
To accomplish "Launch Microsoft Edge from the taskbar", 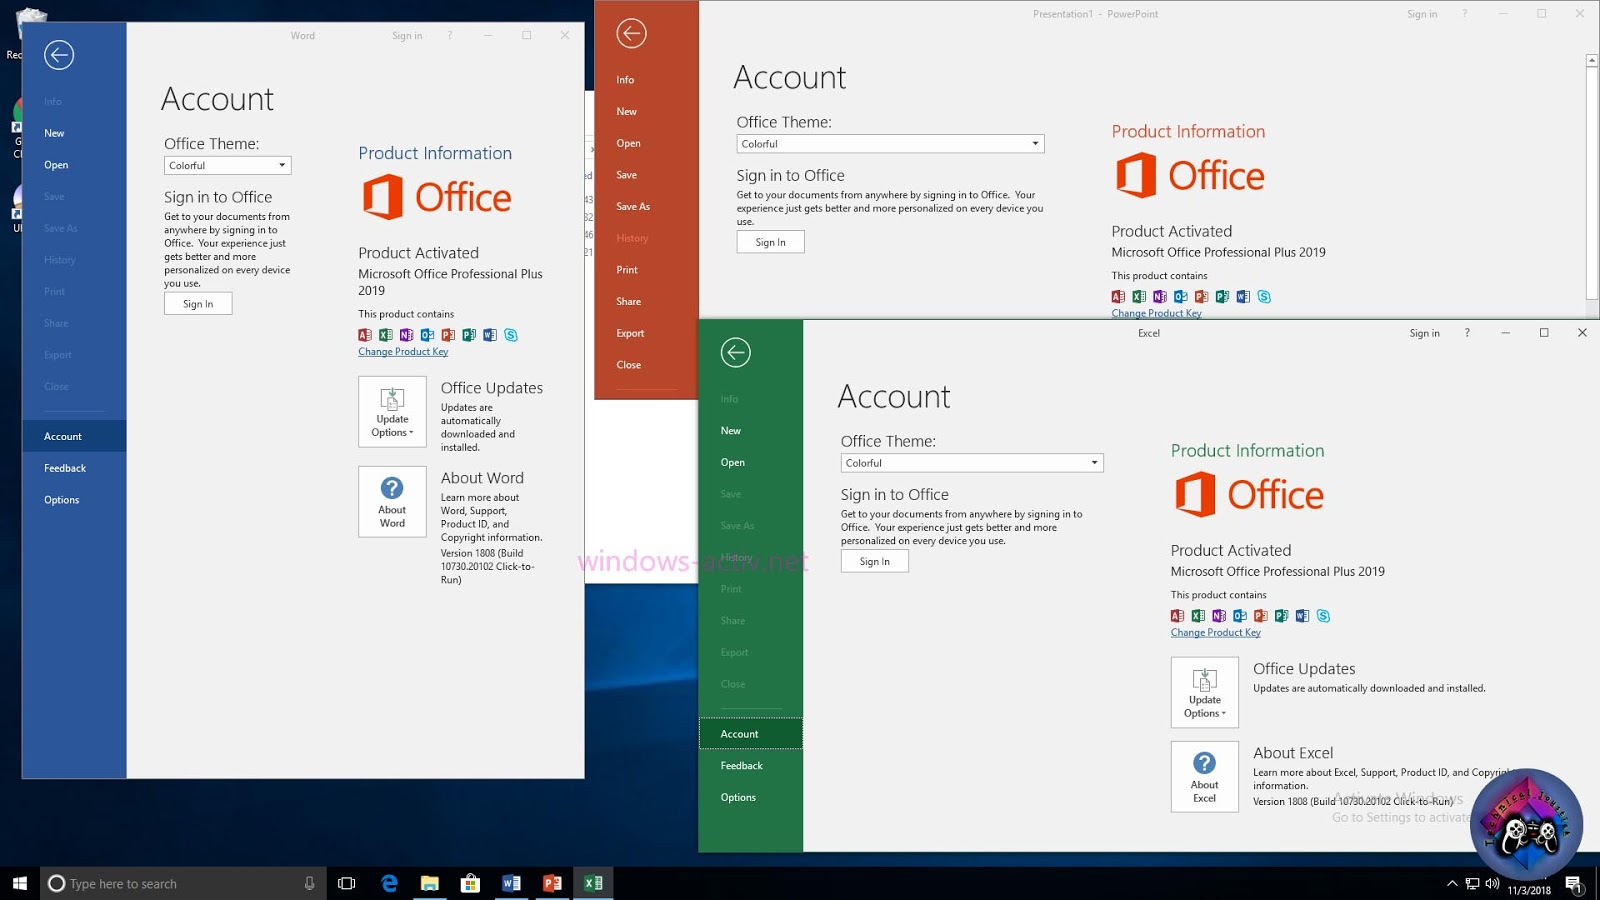I will click(x=389, y=883).
